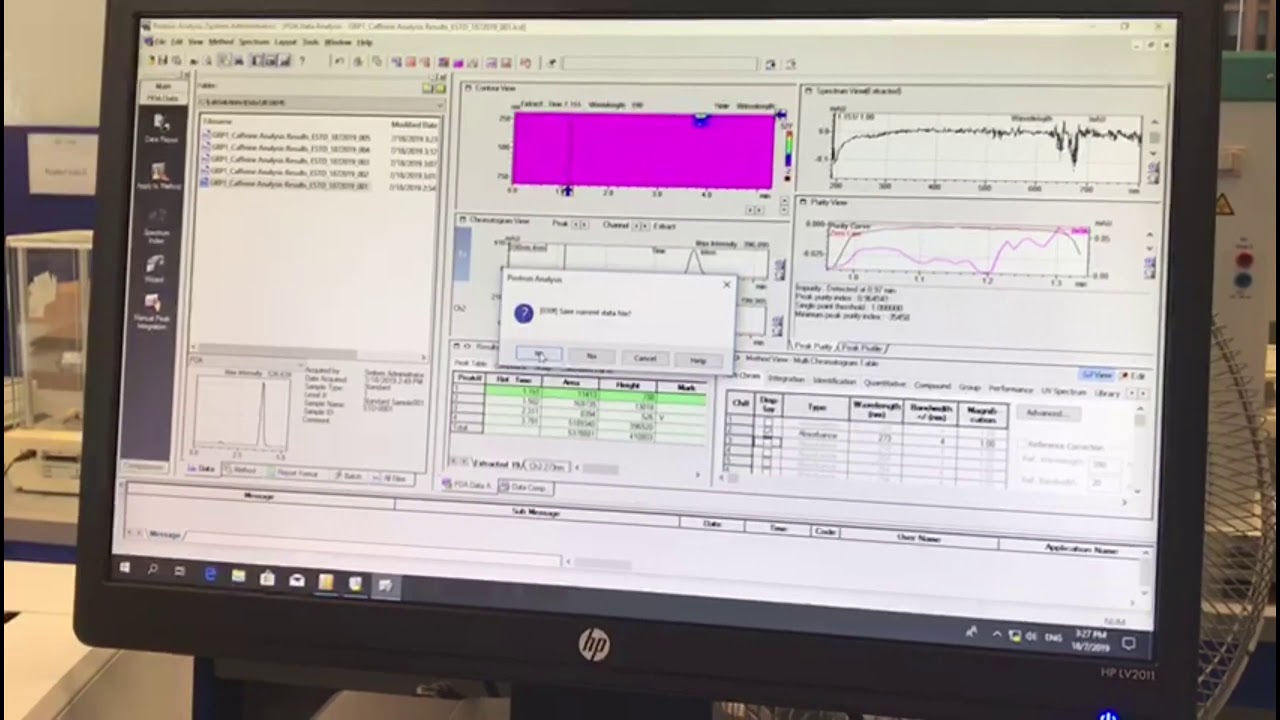
Task: Switch to the UV Spectrum tab
Action: [x=1064, y=392]
